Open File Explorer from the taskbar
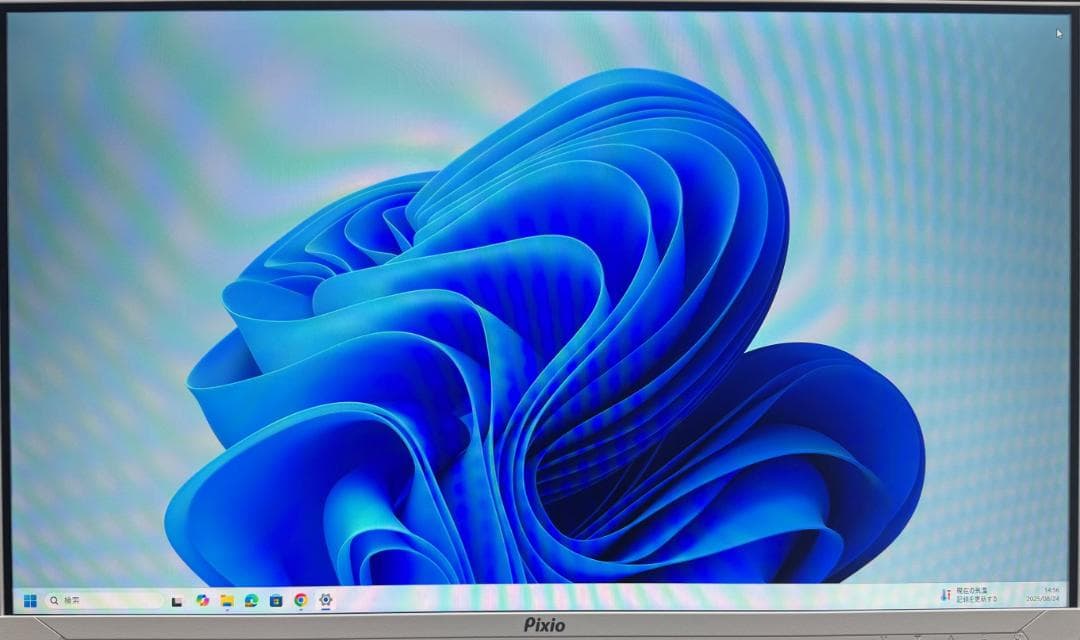Image resolution: width=1080 pixels, height=640 pixels. 227,600
